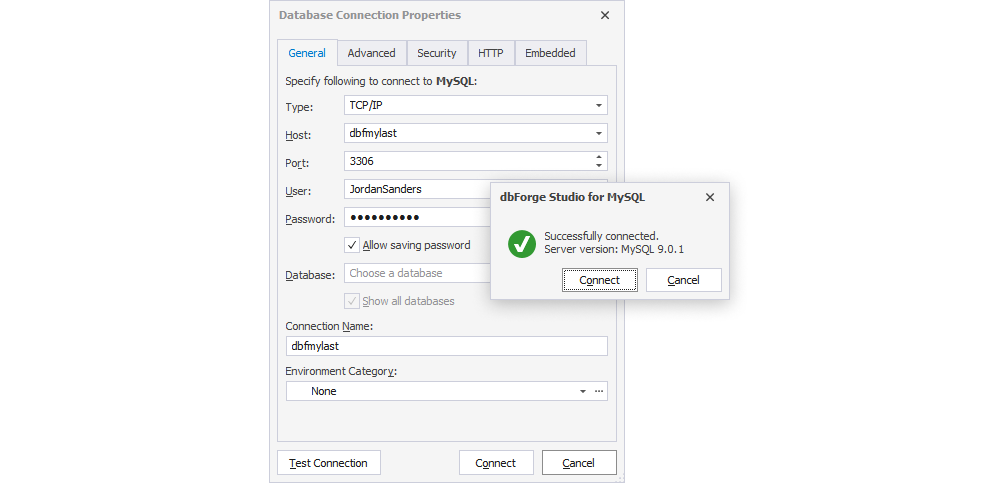This screenshot has height=483, width=1000.
Task: Decrease the Port value with down arrow
Action: 599,165
